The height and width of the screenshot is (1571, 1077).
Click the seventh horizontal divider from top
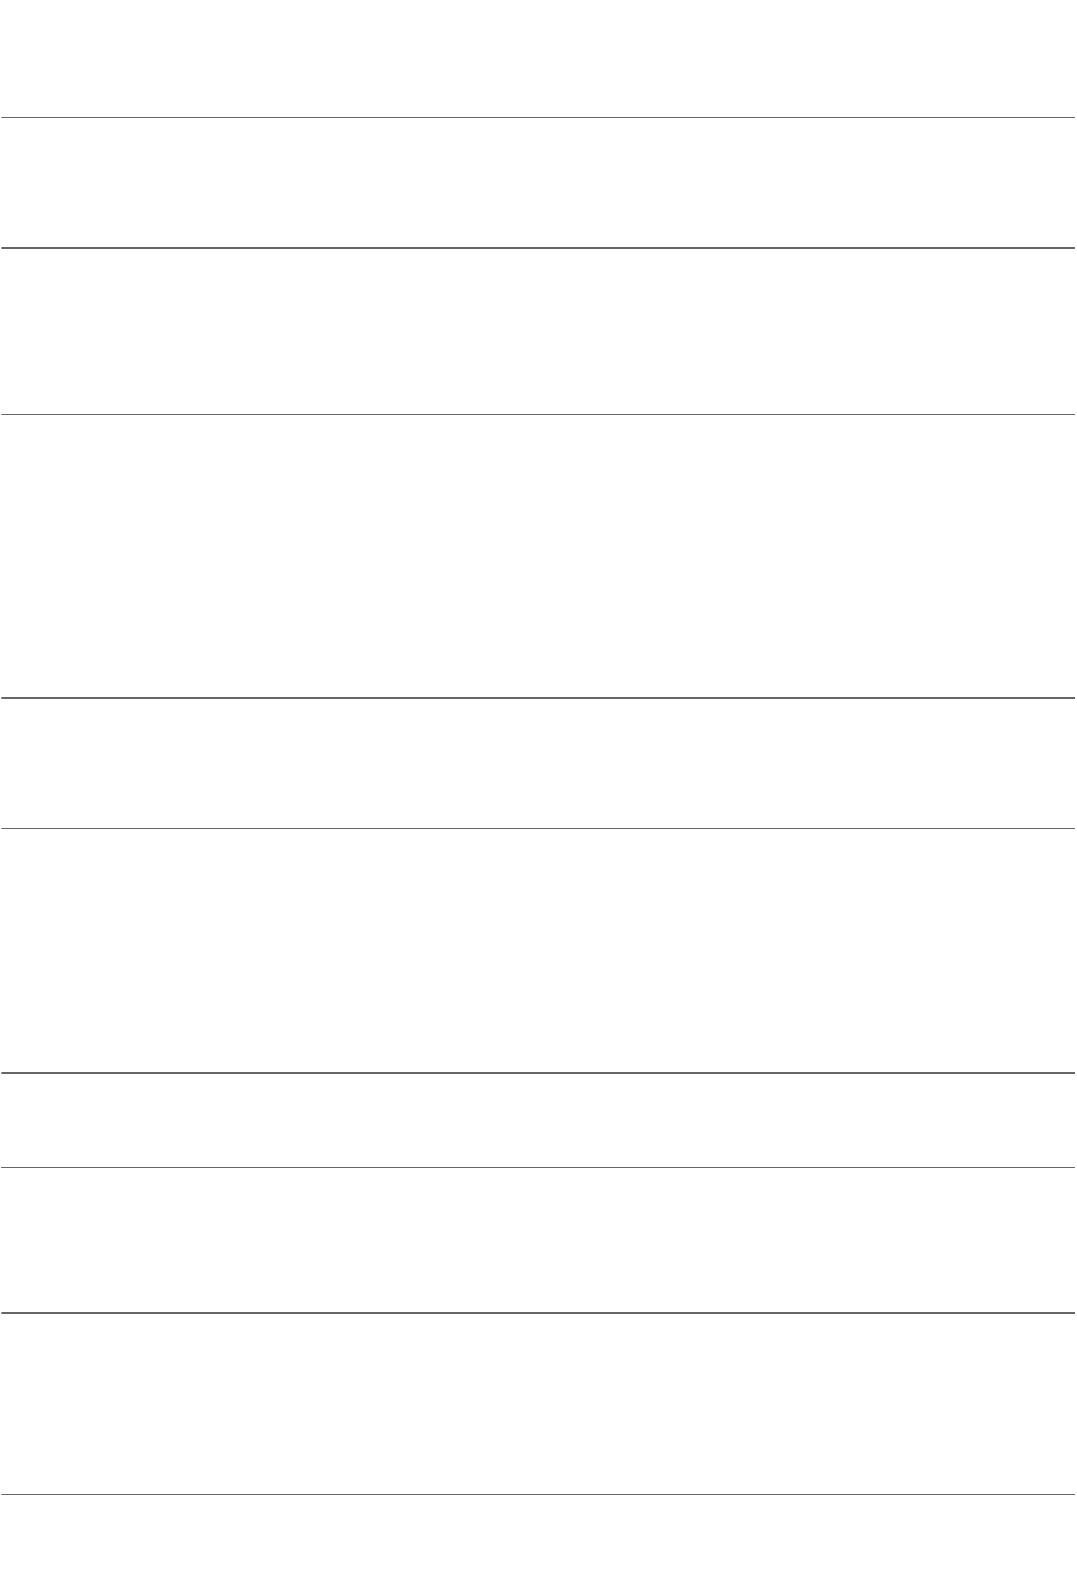tap(538, 1167)
